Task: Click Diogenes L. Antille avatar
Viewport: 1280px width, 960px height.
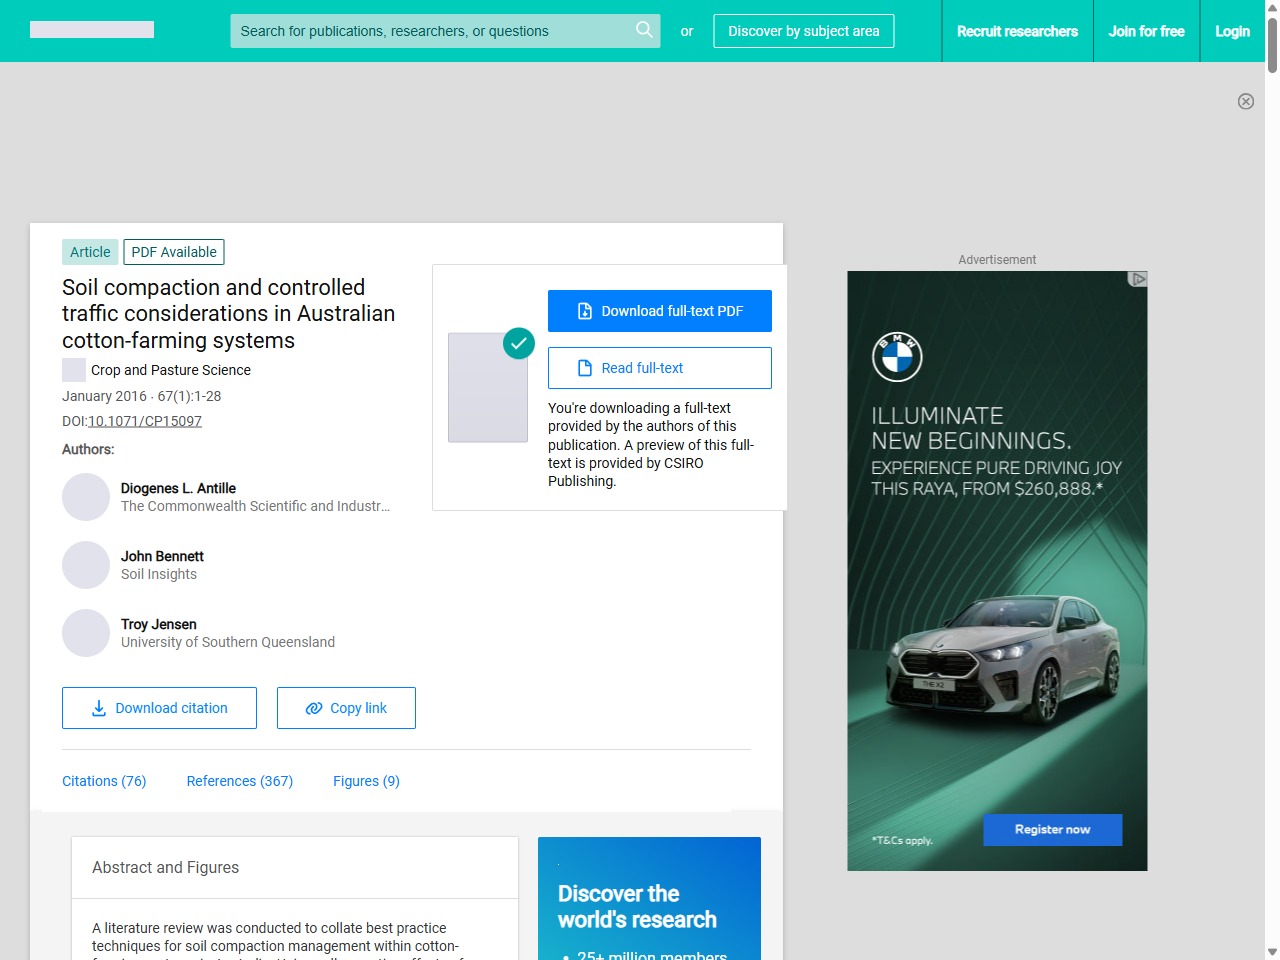Action: point(86,497)
